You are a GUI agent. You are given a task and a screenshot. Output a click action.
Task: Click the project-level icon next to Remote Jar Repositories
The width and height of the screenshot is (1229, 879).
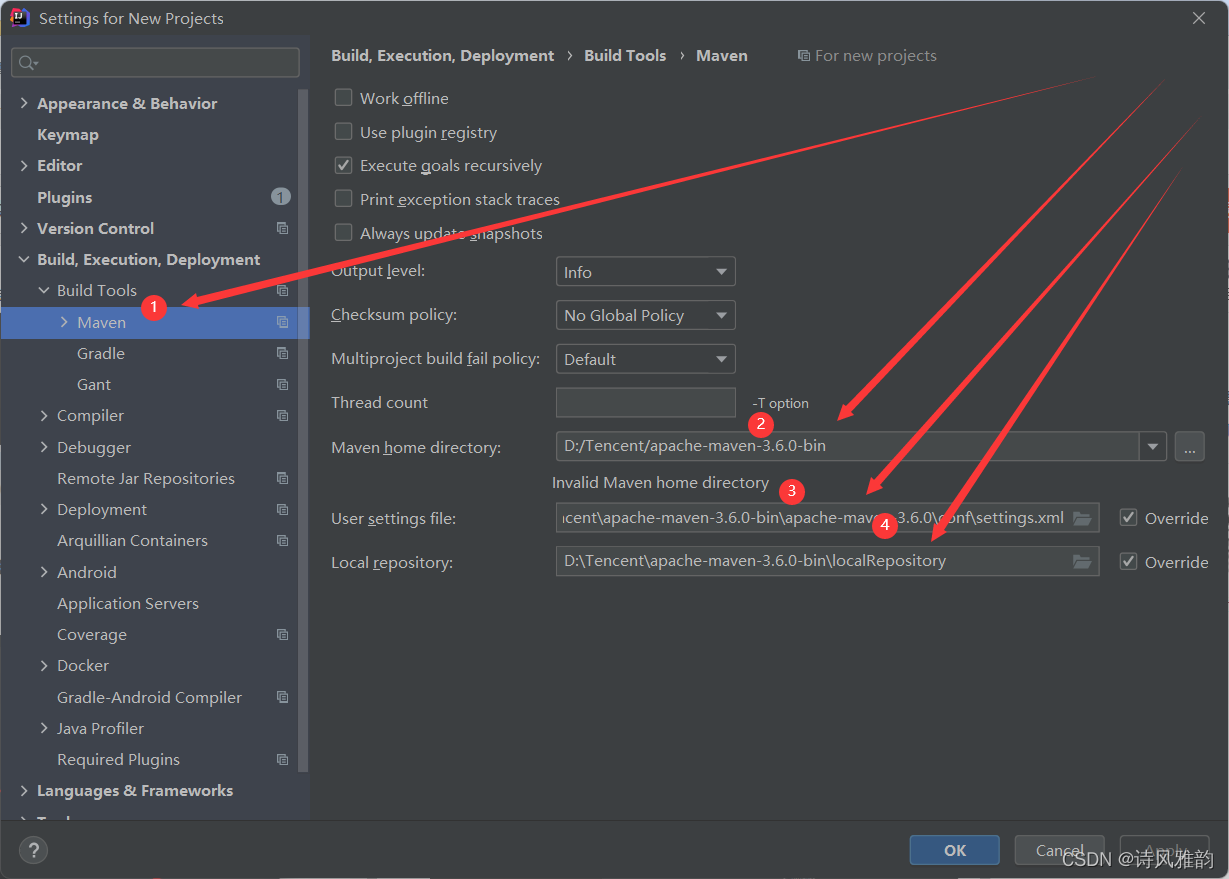(x=282, y=478)
